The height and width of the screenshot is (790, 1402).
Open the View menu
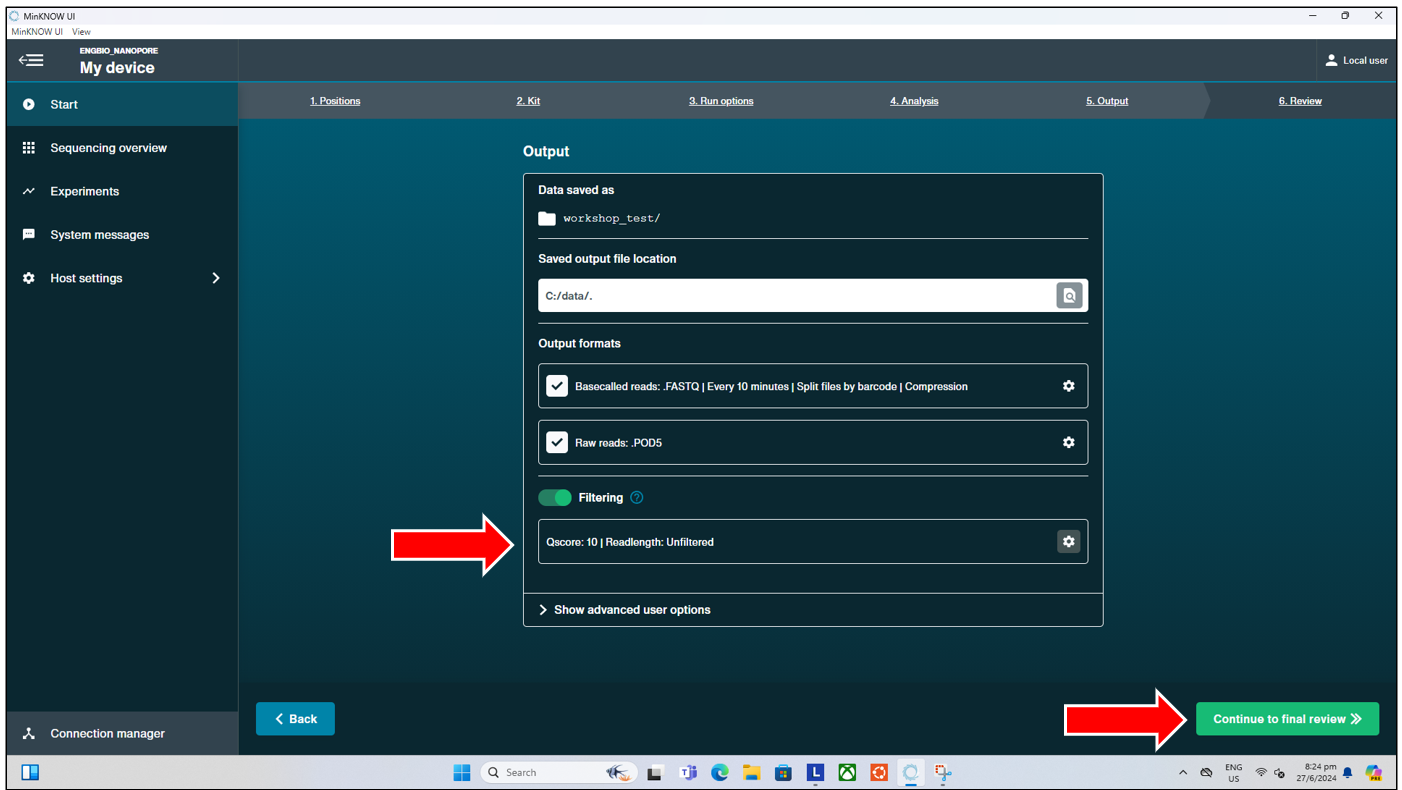click(x=81, y=32)
